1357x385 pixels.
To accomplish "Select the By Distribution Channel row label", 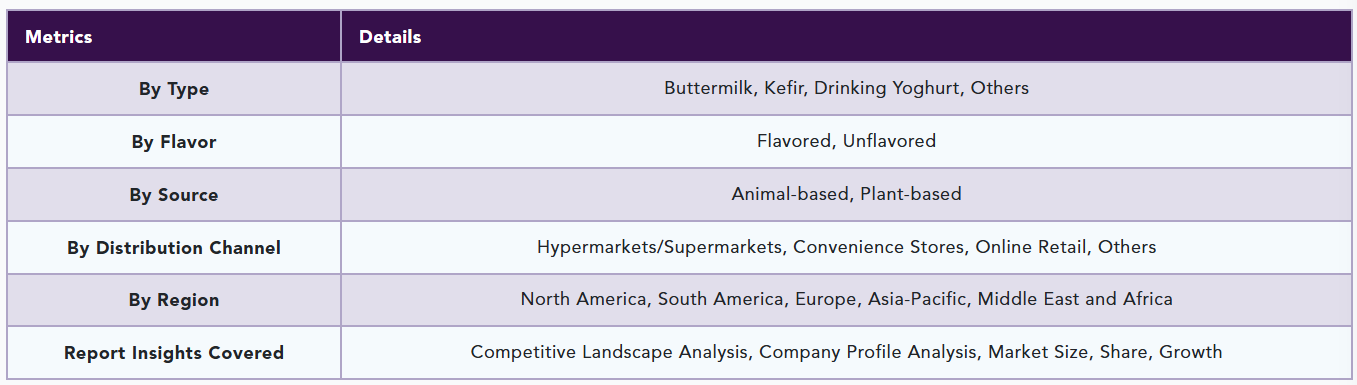I will [174, 248].
